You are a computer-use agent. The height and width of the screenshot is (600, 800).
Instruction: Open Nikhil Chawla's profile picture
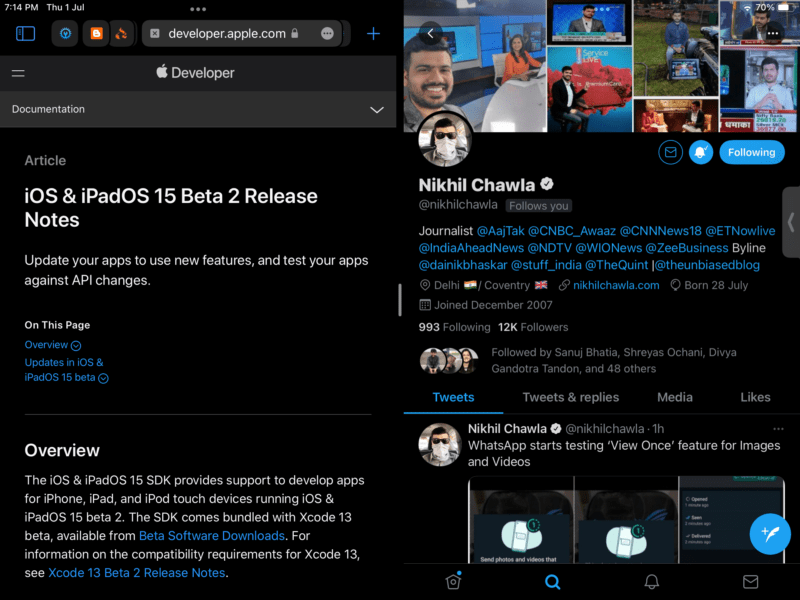click(445, 139)
